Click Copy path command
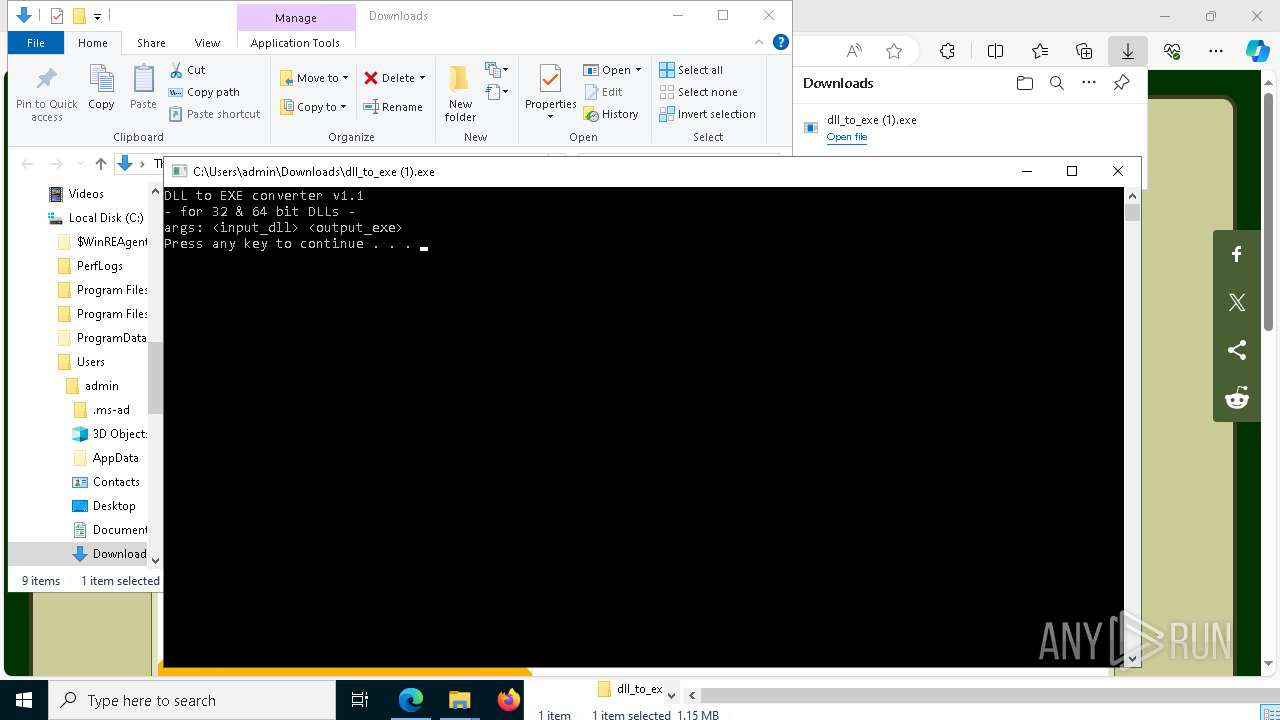 [204, 92]
